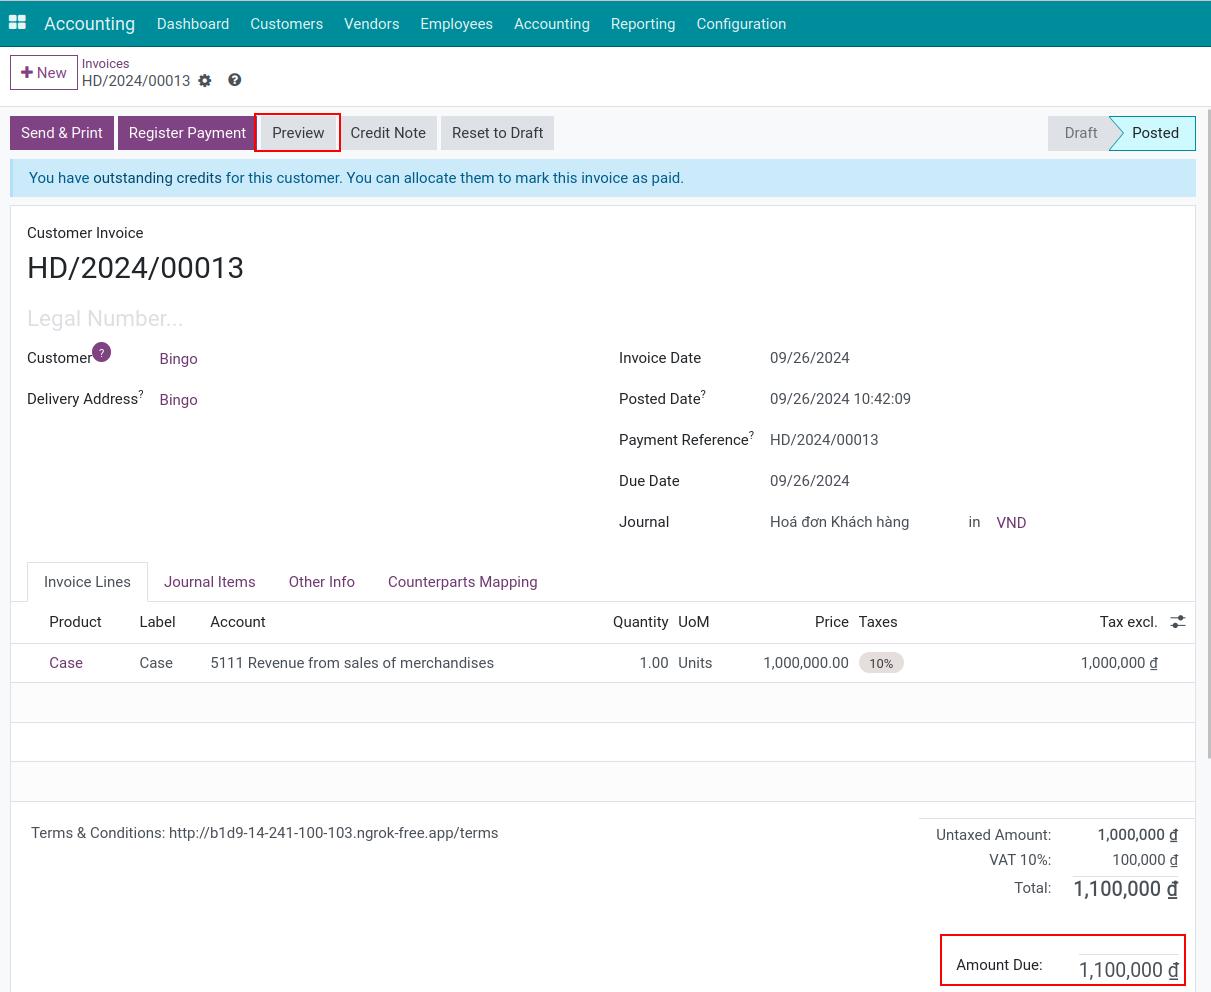Open the Reporting menu

(643, 23)
